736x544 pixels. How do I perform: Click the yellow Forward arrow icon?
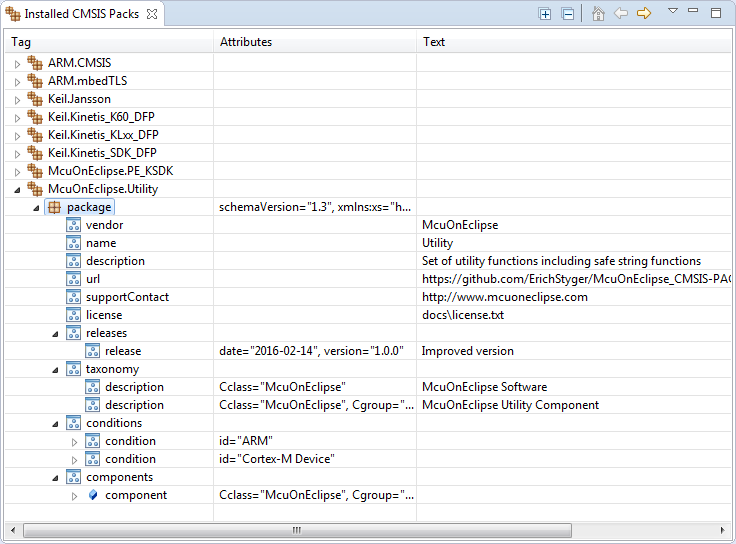coord(644,14)
